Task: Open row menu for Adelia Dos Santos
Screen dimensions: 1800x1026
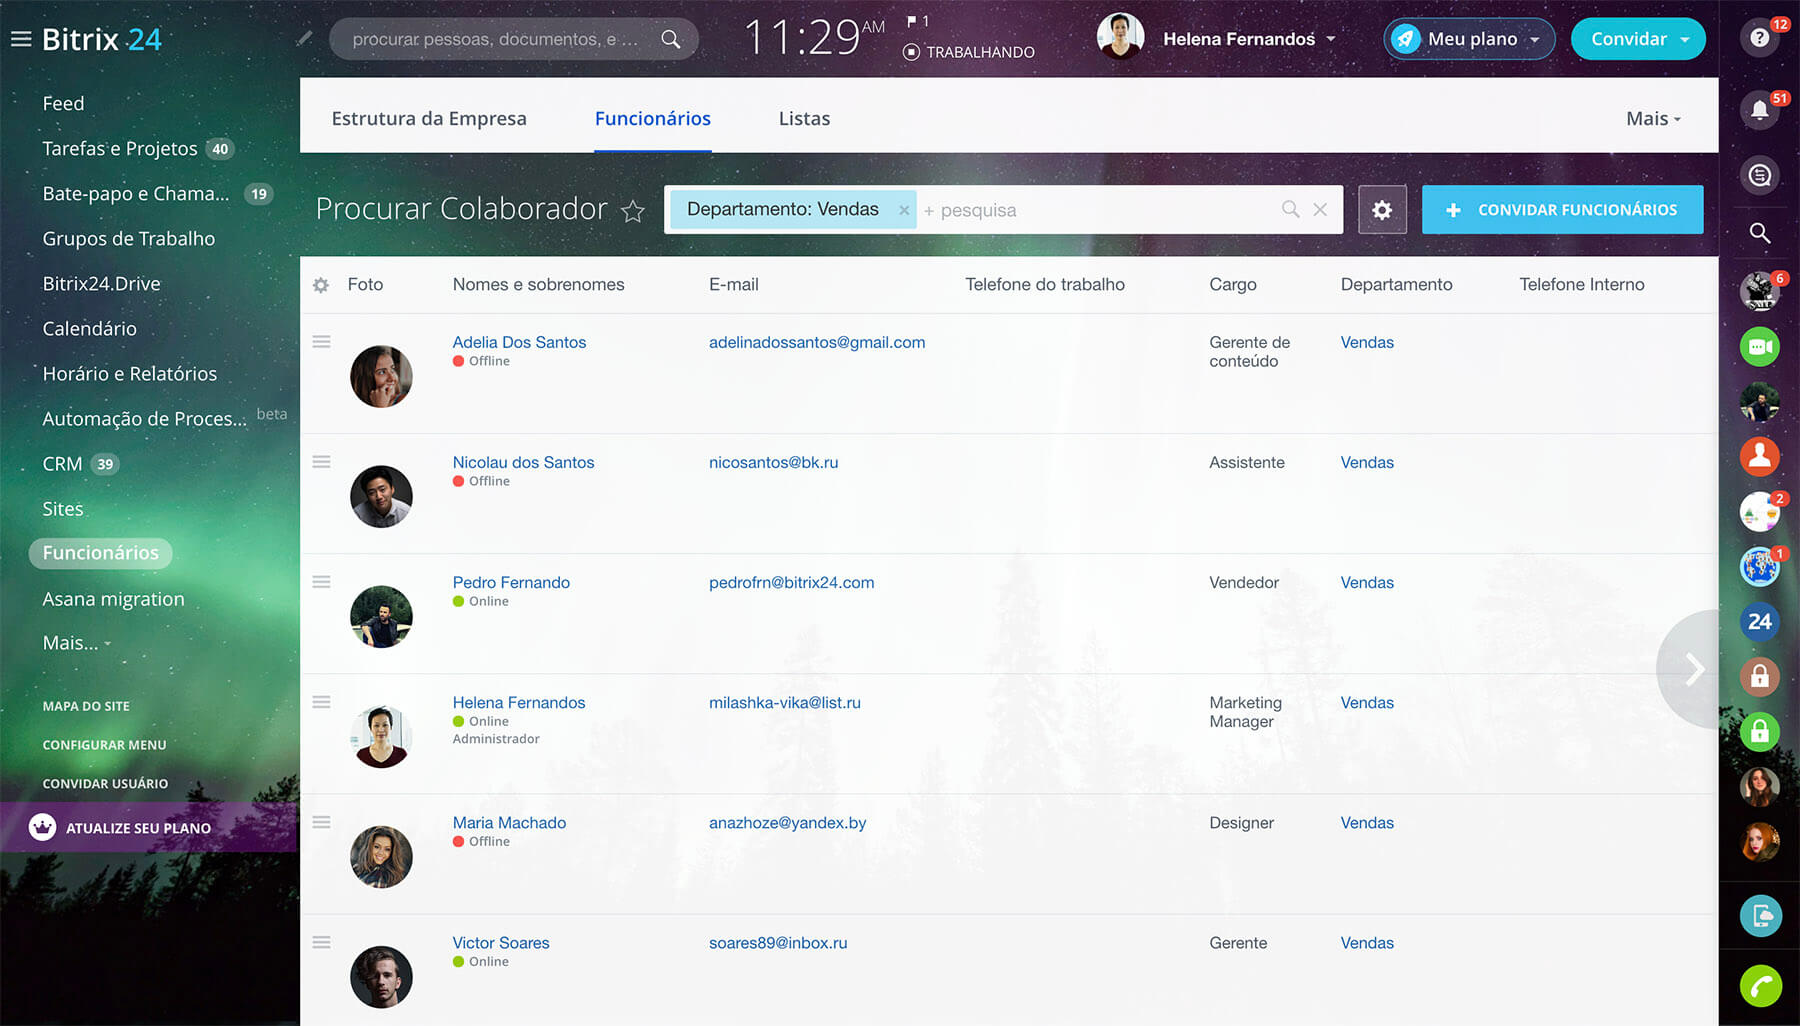Action: click(321, 342)
